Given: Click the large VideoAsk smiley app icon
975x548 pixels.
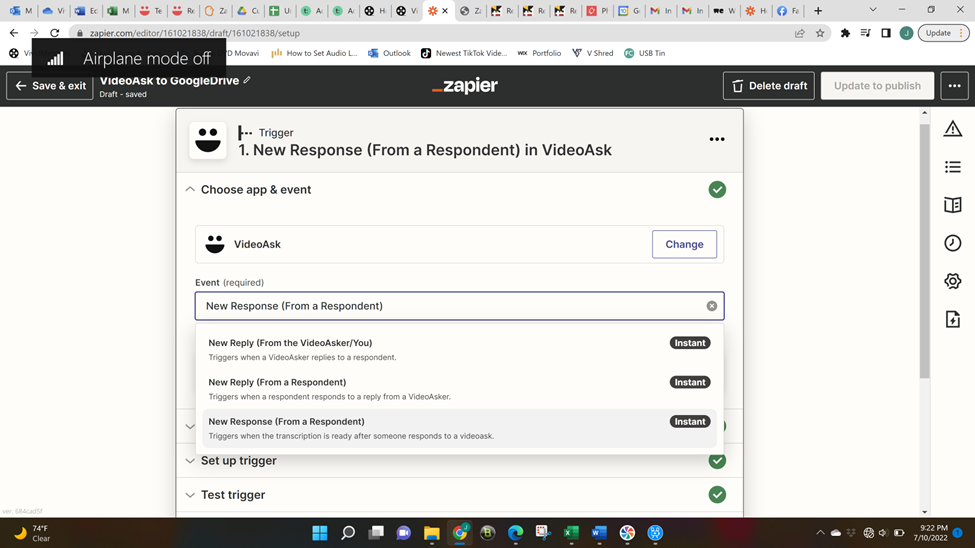Looking at the screenshot, I should 208,140.
